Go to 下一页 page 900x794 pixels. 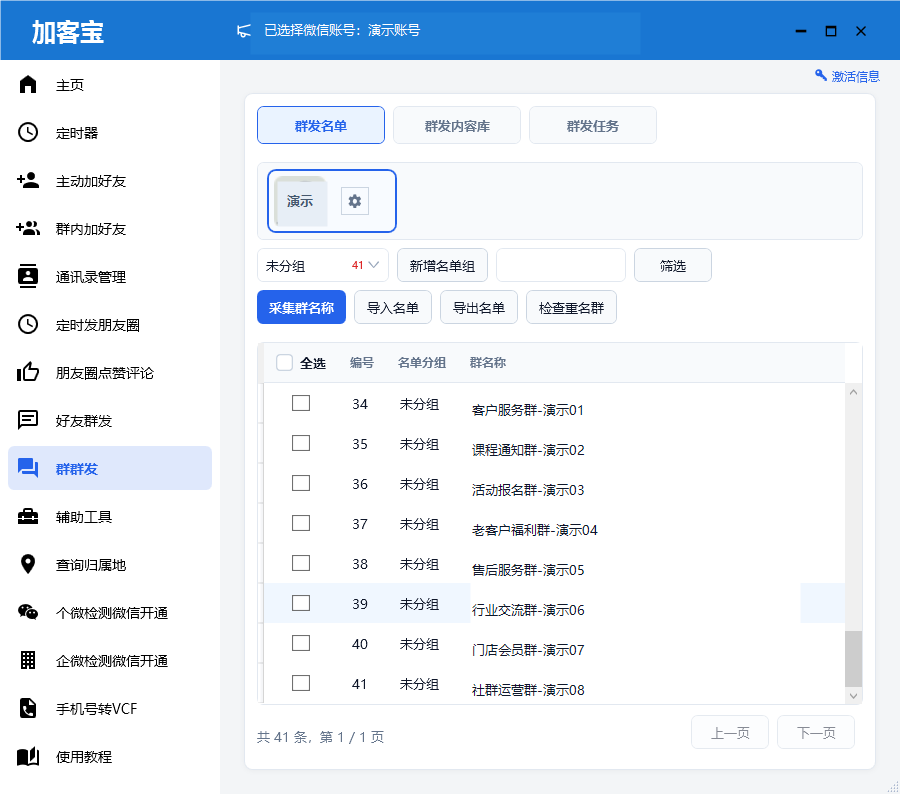816,733
